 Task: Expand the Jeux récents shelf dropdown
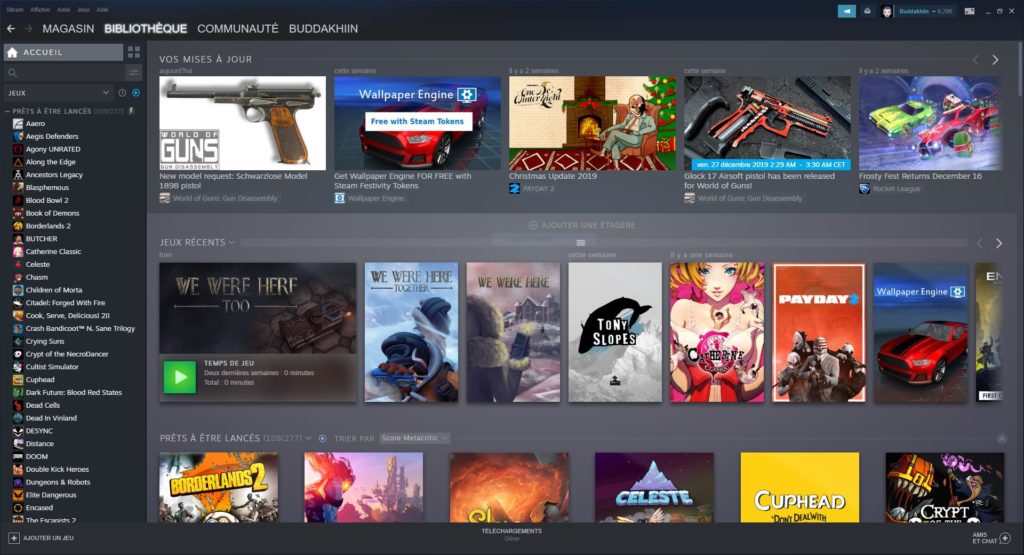(231, 242)
